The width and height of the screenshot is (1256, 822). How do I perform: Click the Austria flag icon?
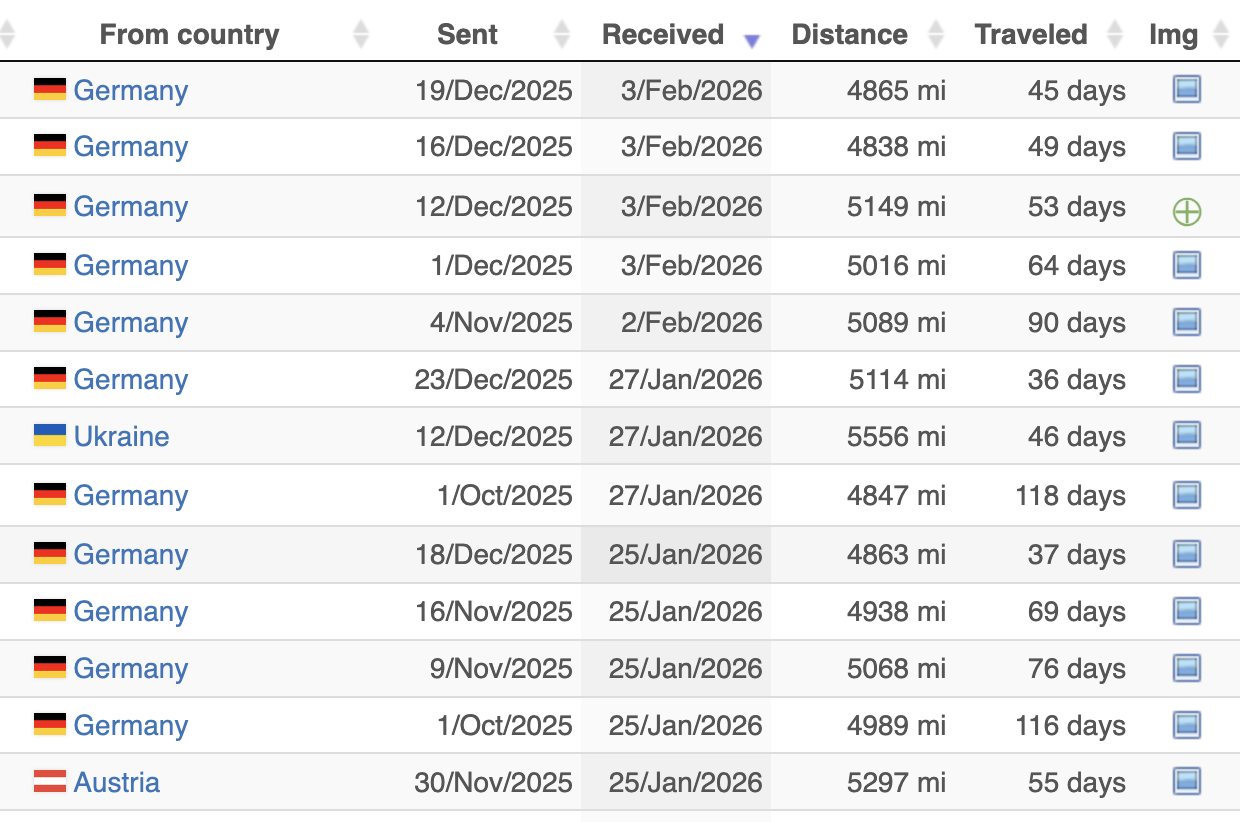click(x=50, y=782)
